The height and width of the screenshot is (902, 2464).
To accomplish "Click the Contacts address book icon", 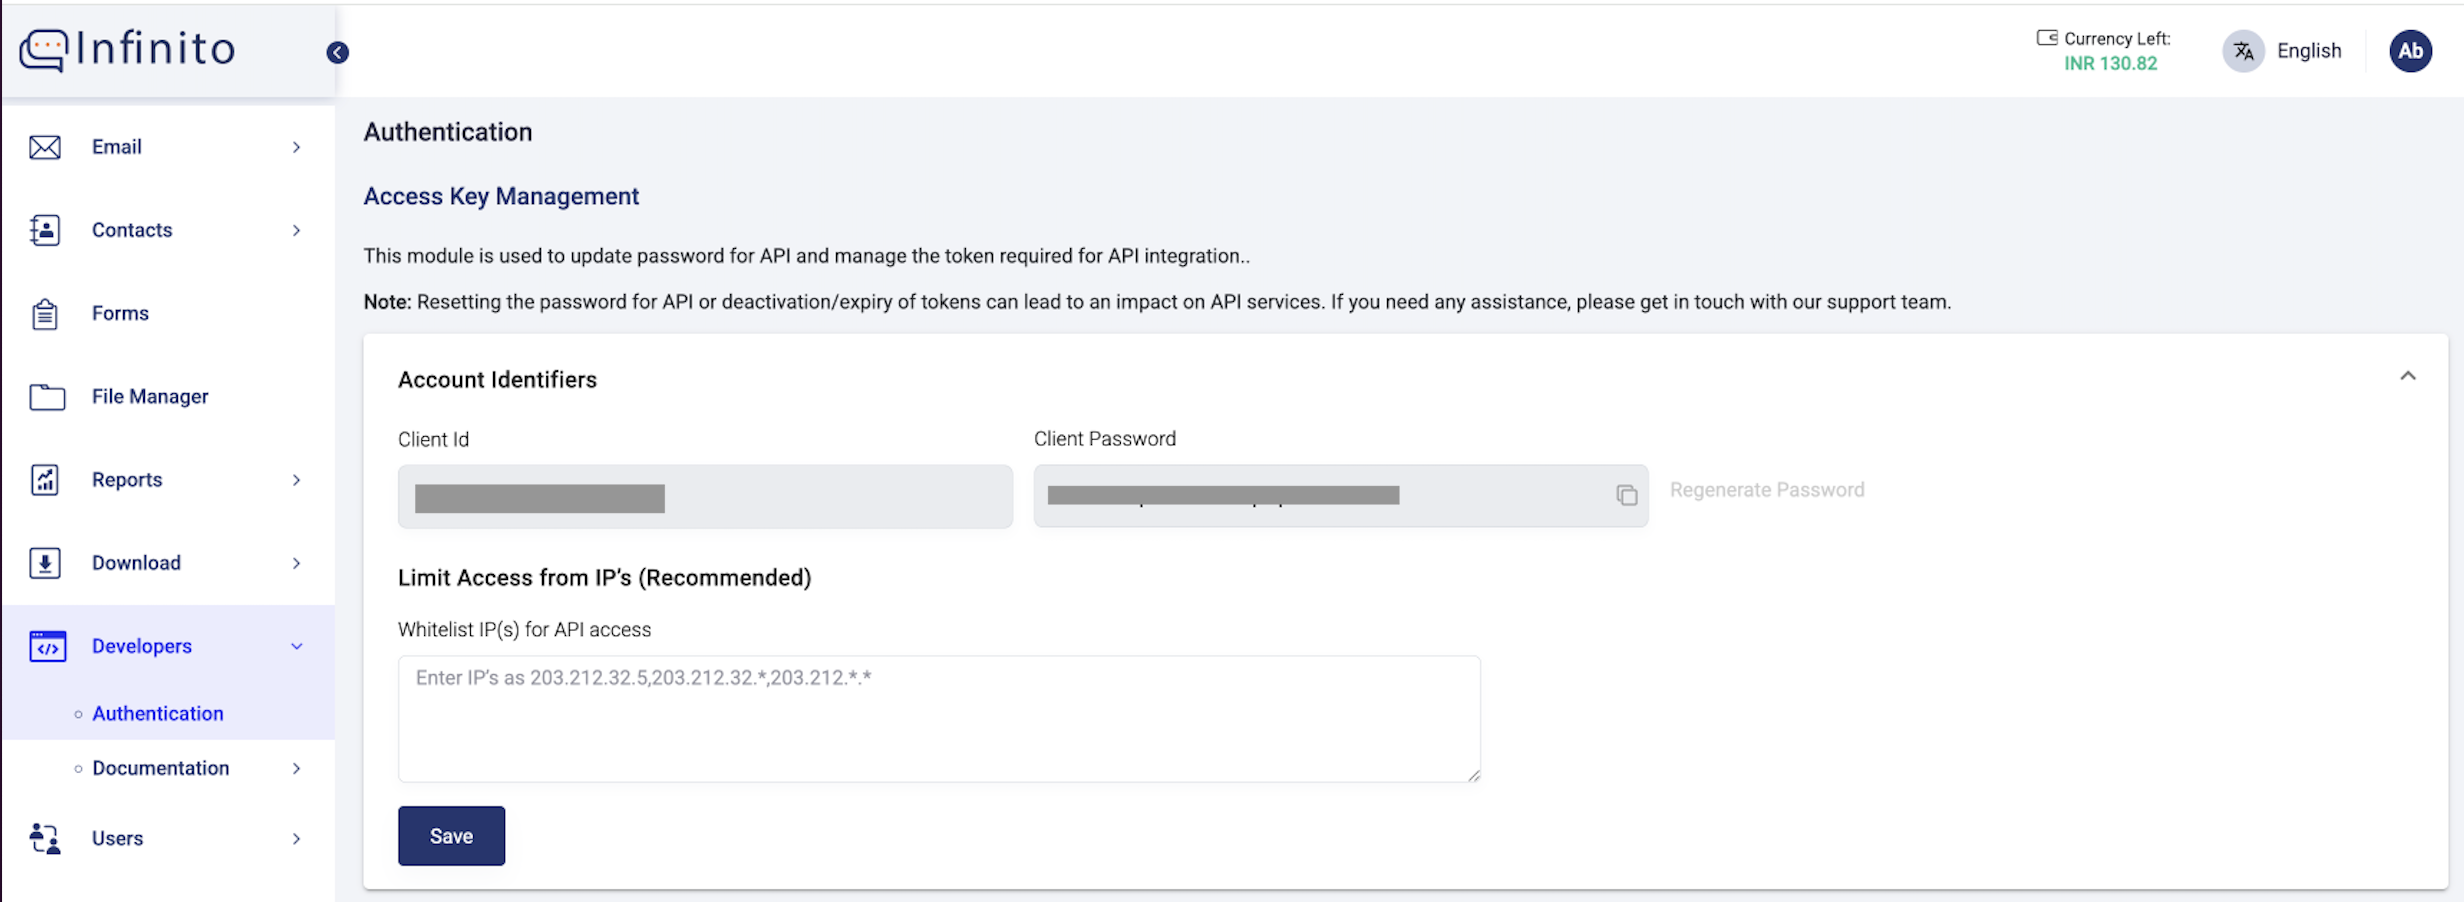I will point(45,230).
